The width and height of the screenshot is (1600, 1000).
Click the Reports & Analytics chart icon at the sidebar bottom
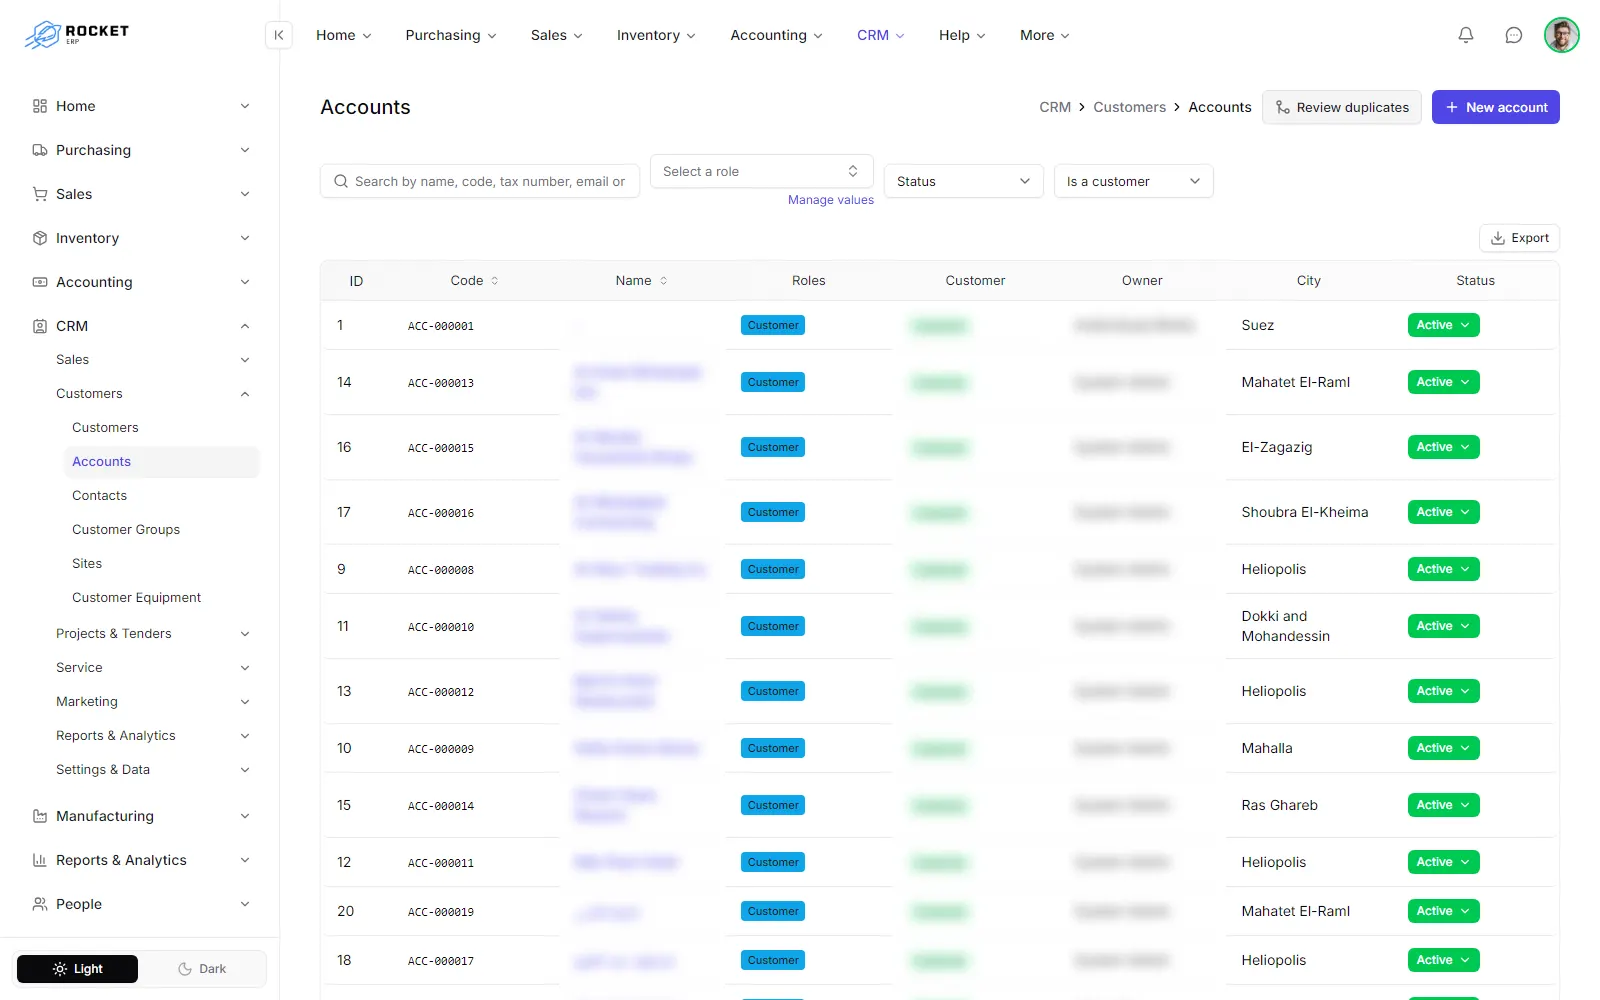[40, 860]
